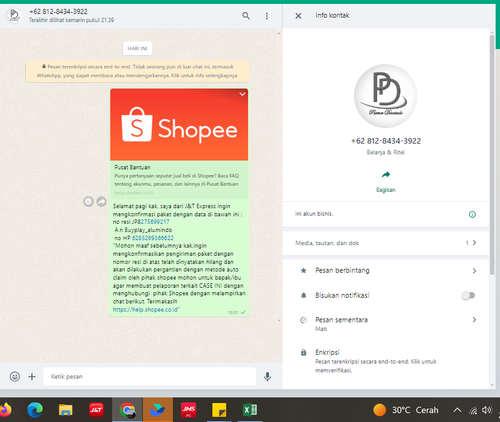Forward the Shopee message

coord(101,202)
